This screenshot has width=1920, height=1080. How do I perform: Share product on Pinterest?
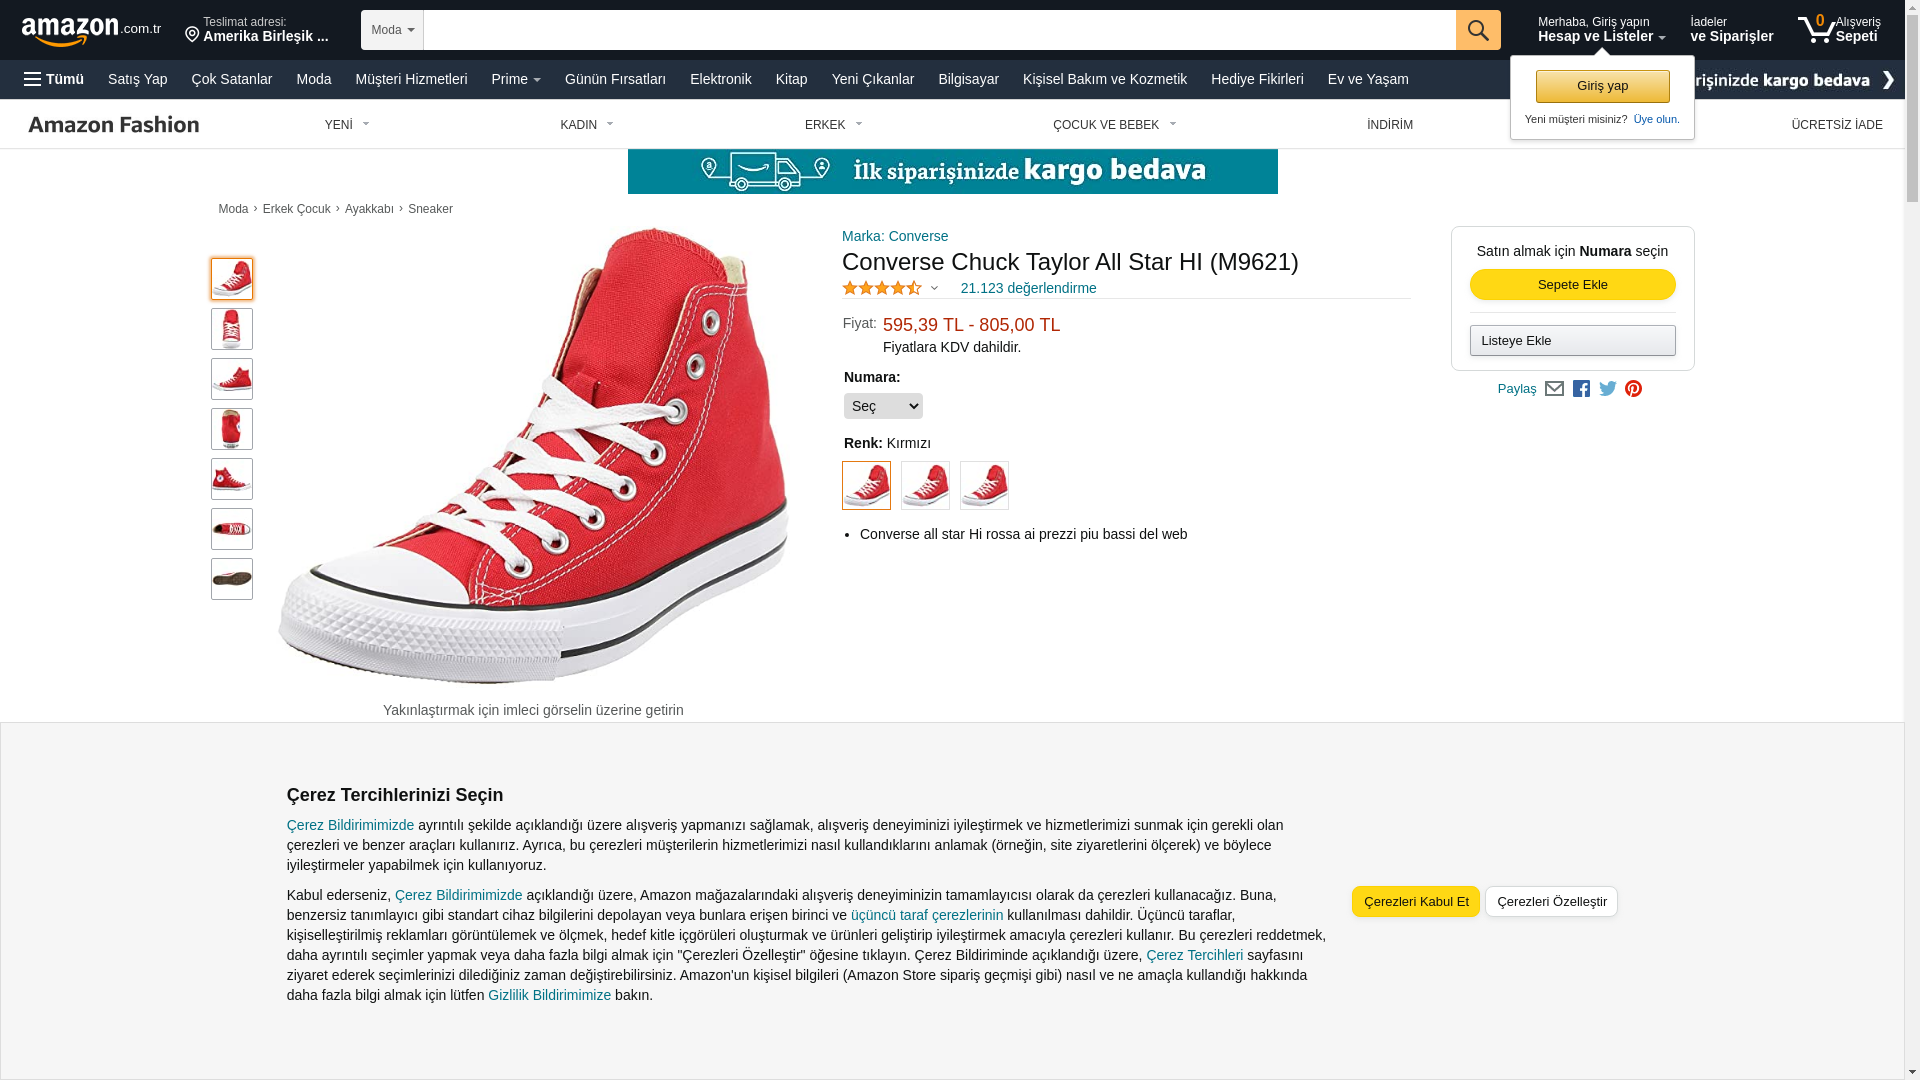1633,388
